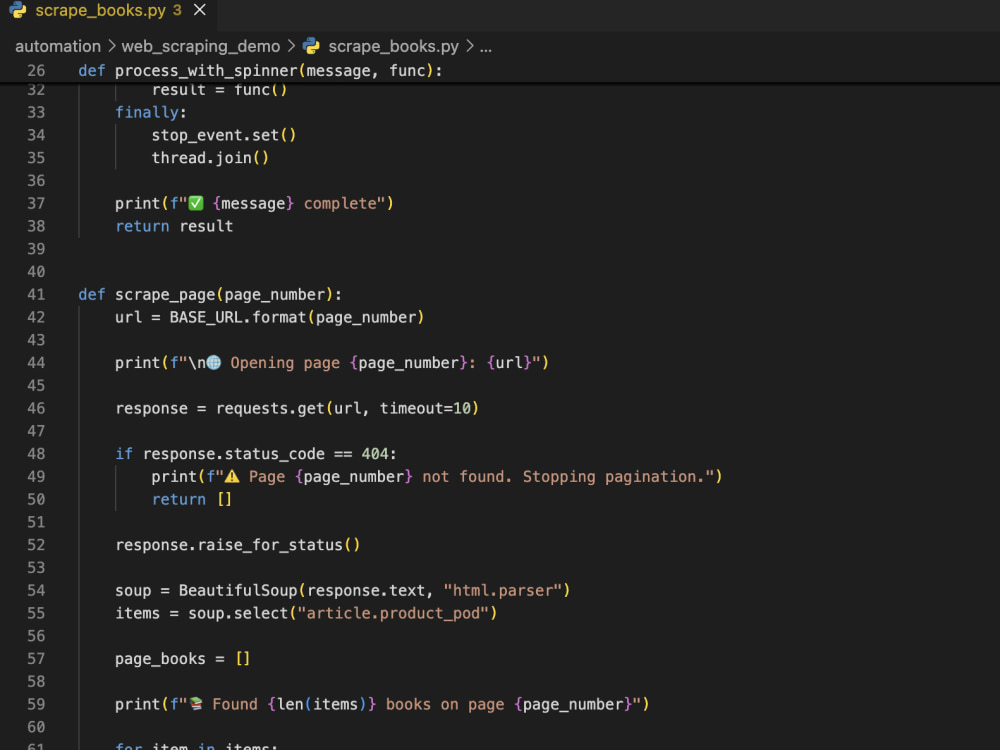1000x750 pixels.
Task: Click the Python icon in the breadcrumb
Action: tap(311, 46)
